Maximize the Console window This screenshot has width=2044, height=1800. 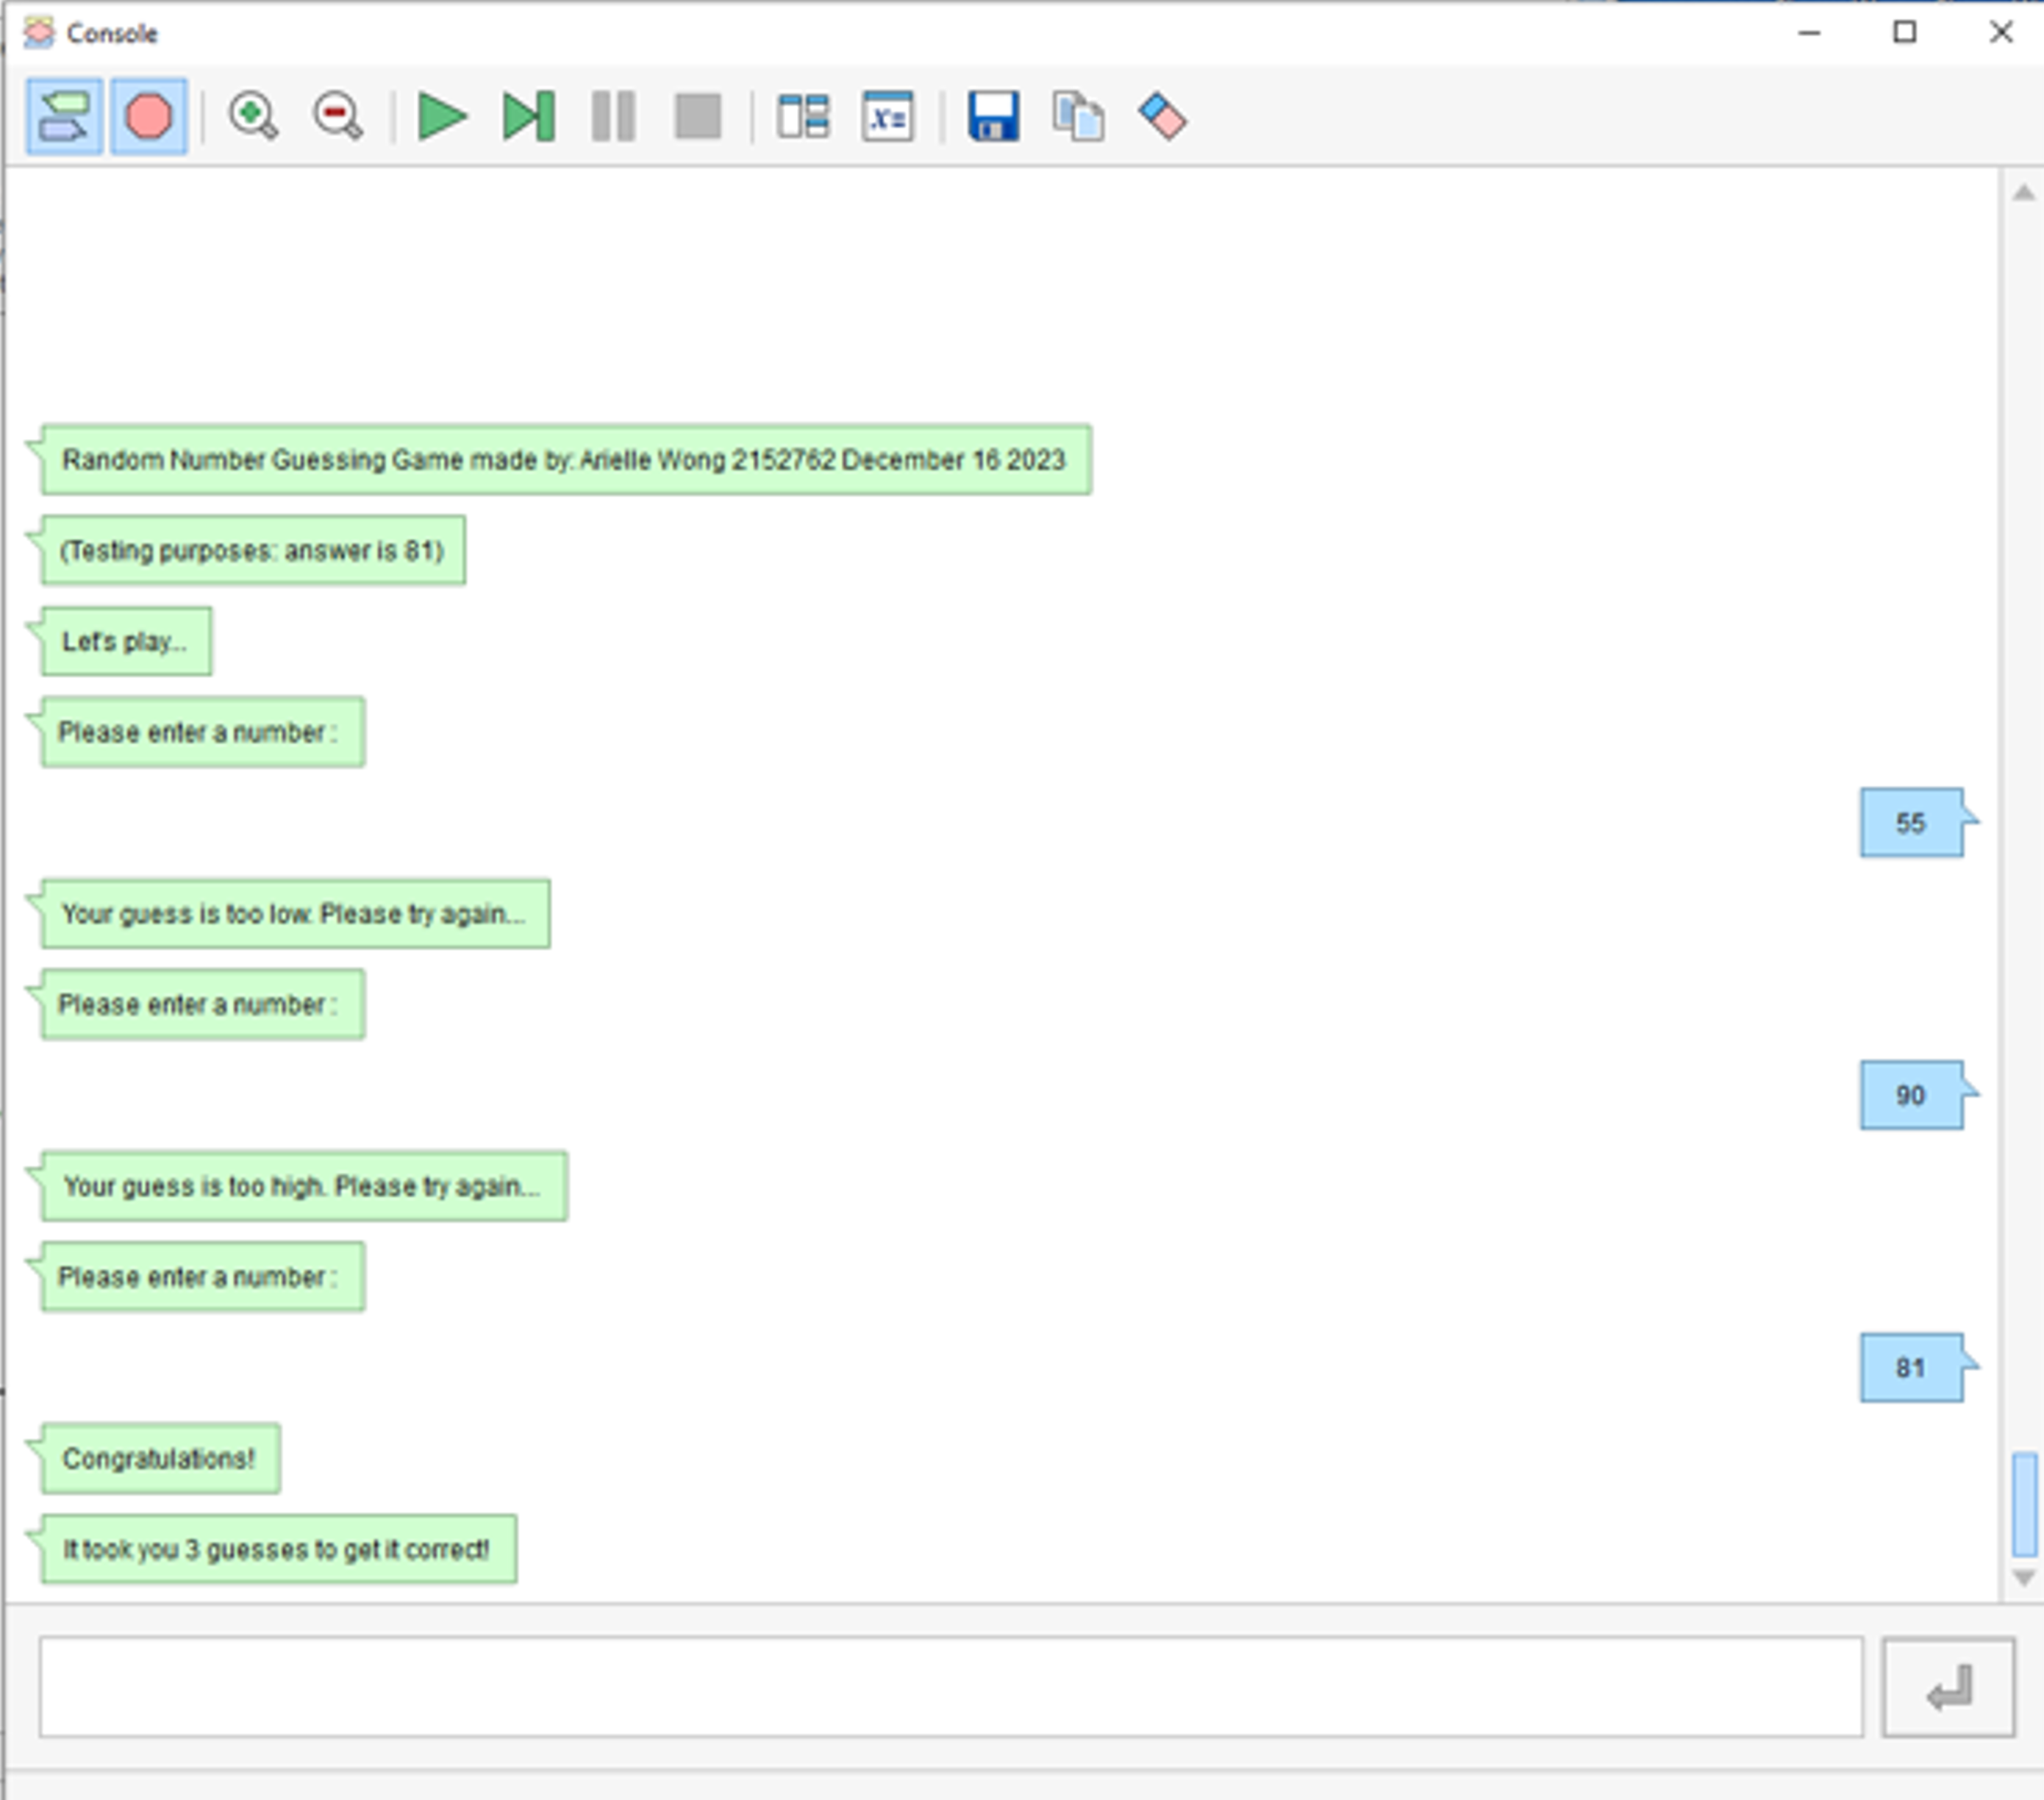tap(1905, 33)
